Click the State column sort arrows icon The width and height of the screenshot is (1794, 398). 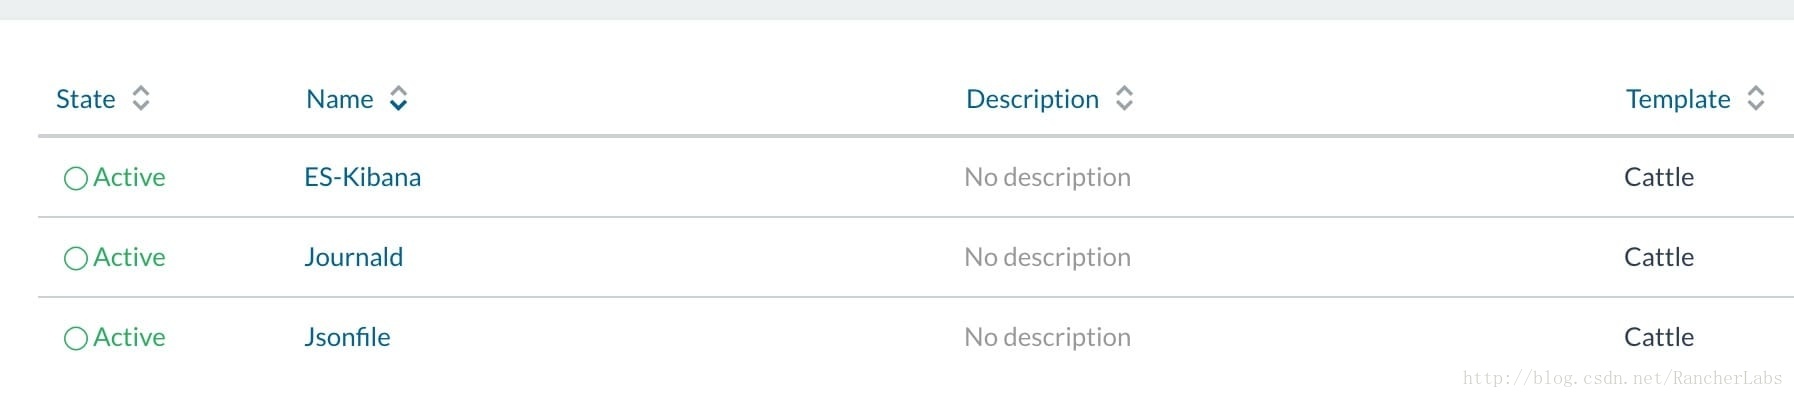141,98
